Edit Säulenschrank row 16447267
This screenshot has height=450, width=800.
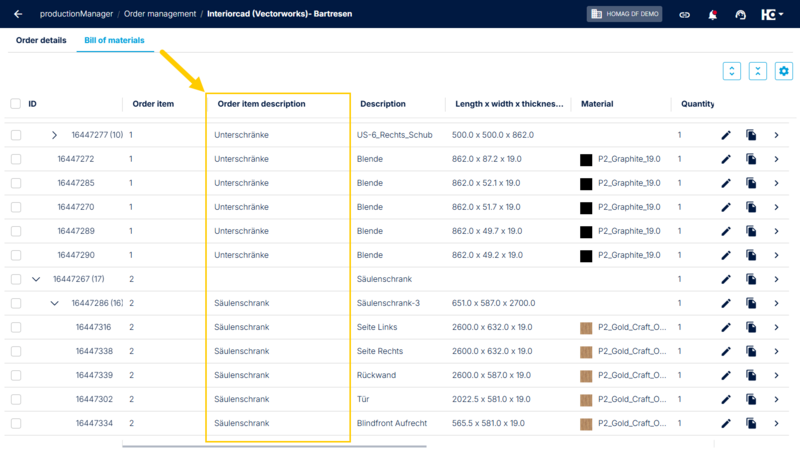[726, 279]
